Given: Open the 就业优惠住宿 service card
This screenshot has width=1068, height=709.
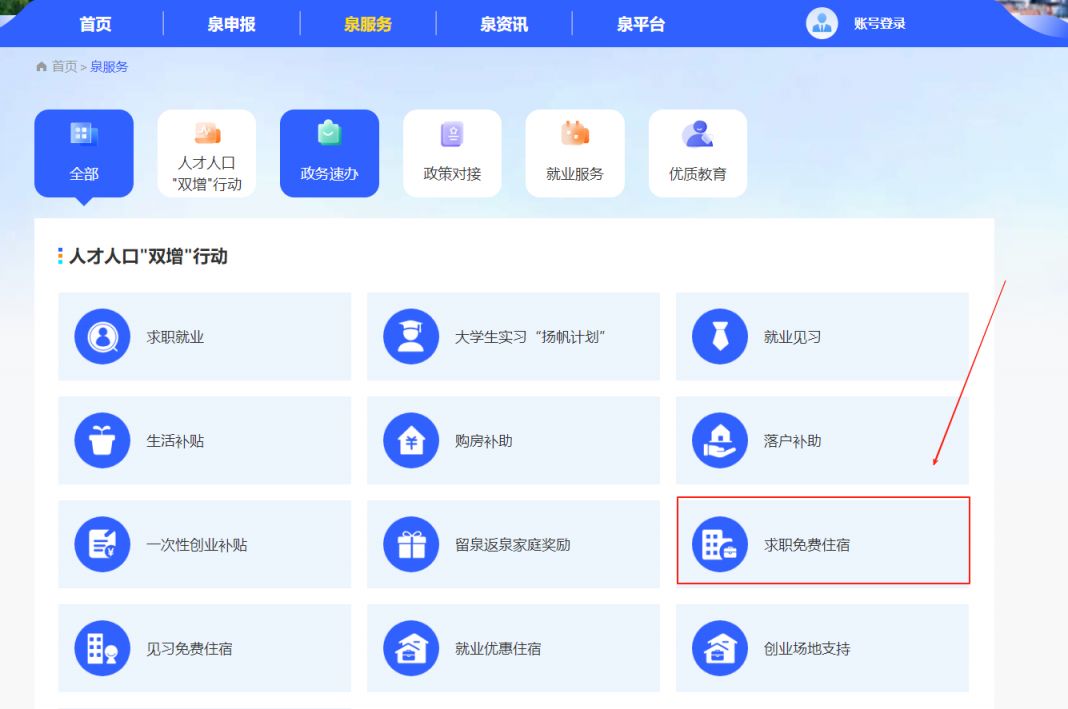Looking at the screenshot, I should coord(513,648).
